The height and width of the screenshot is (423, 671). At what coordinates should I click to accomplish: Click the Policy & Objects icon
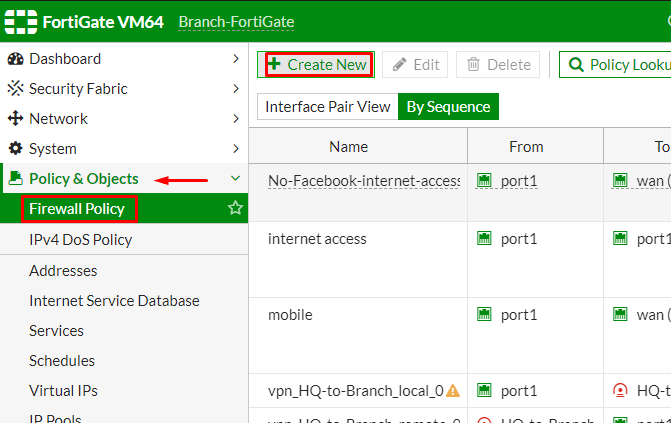[x=15, y=178]
